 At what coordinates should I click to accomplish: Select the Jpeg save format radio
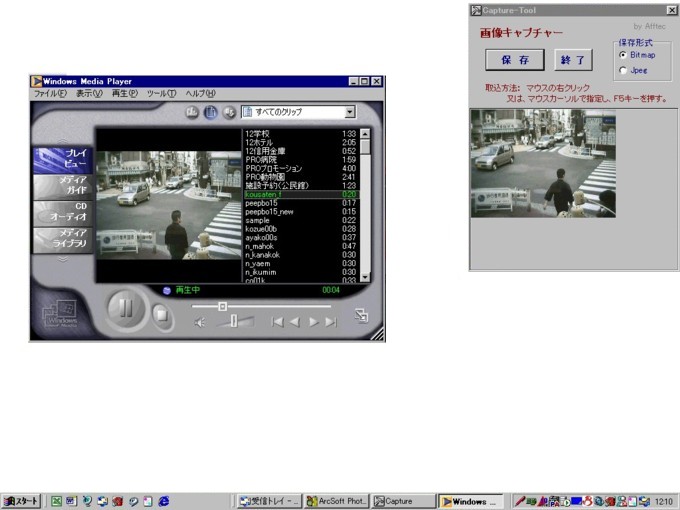click(623, 70)
